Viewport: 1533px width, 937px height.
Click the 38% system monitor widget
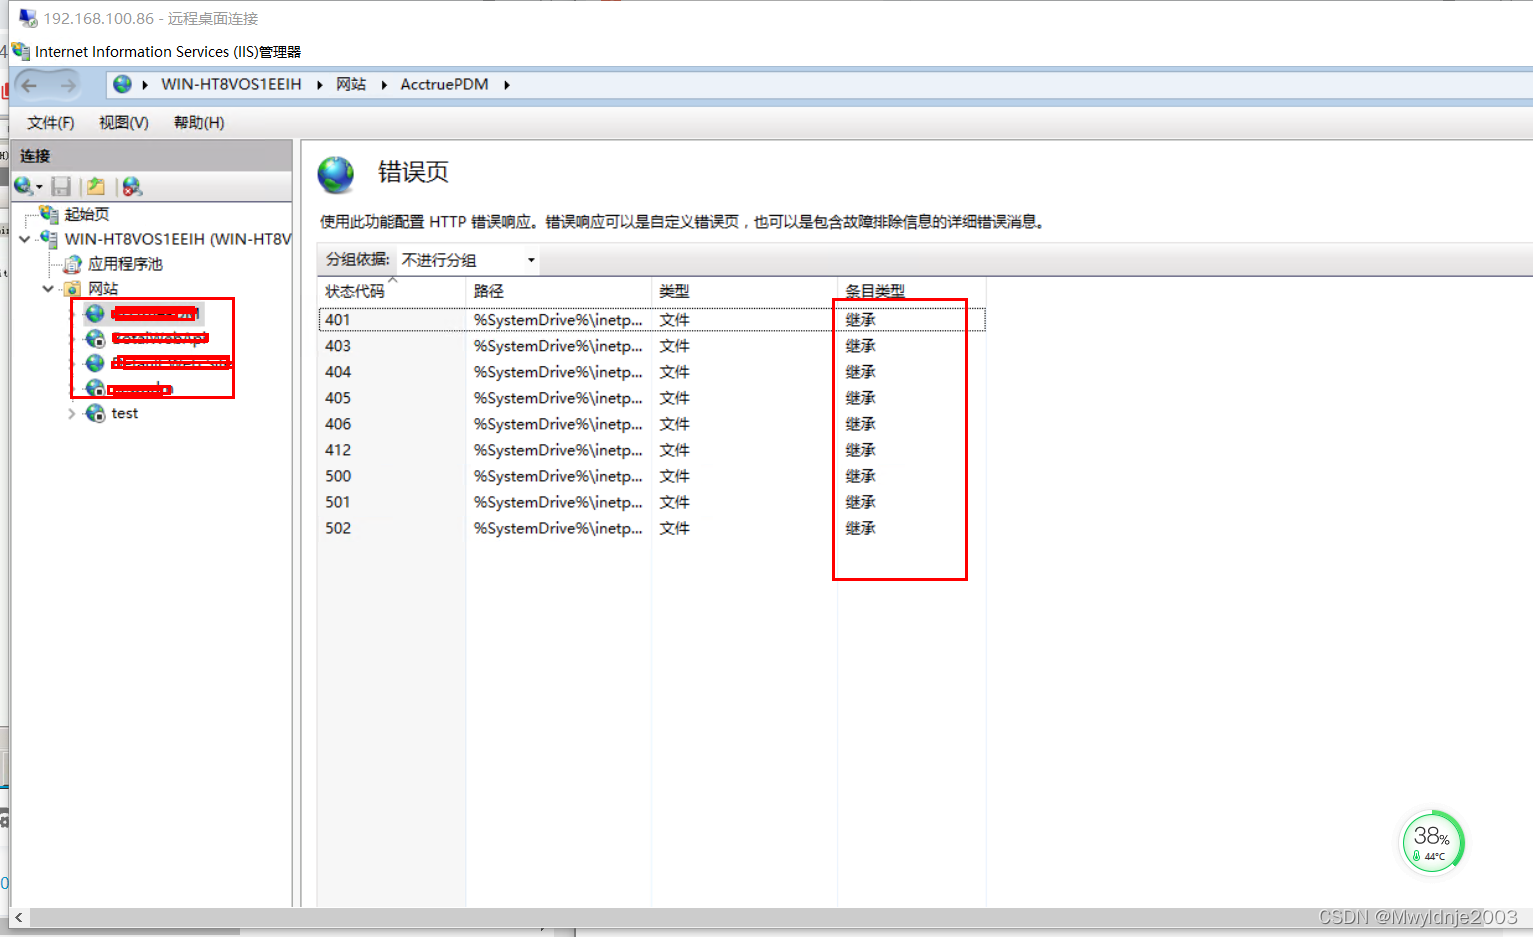(x=1432, y=842)
